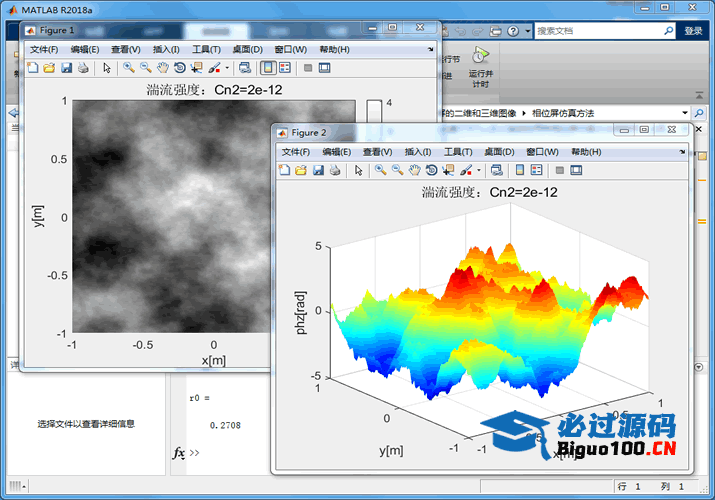Viewport: 715px width, 500px height.
Task: Click New Figure icon in Figure 2 toolbar
Action: tap(285, 170)
